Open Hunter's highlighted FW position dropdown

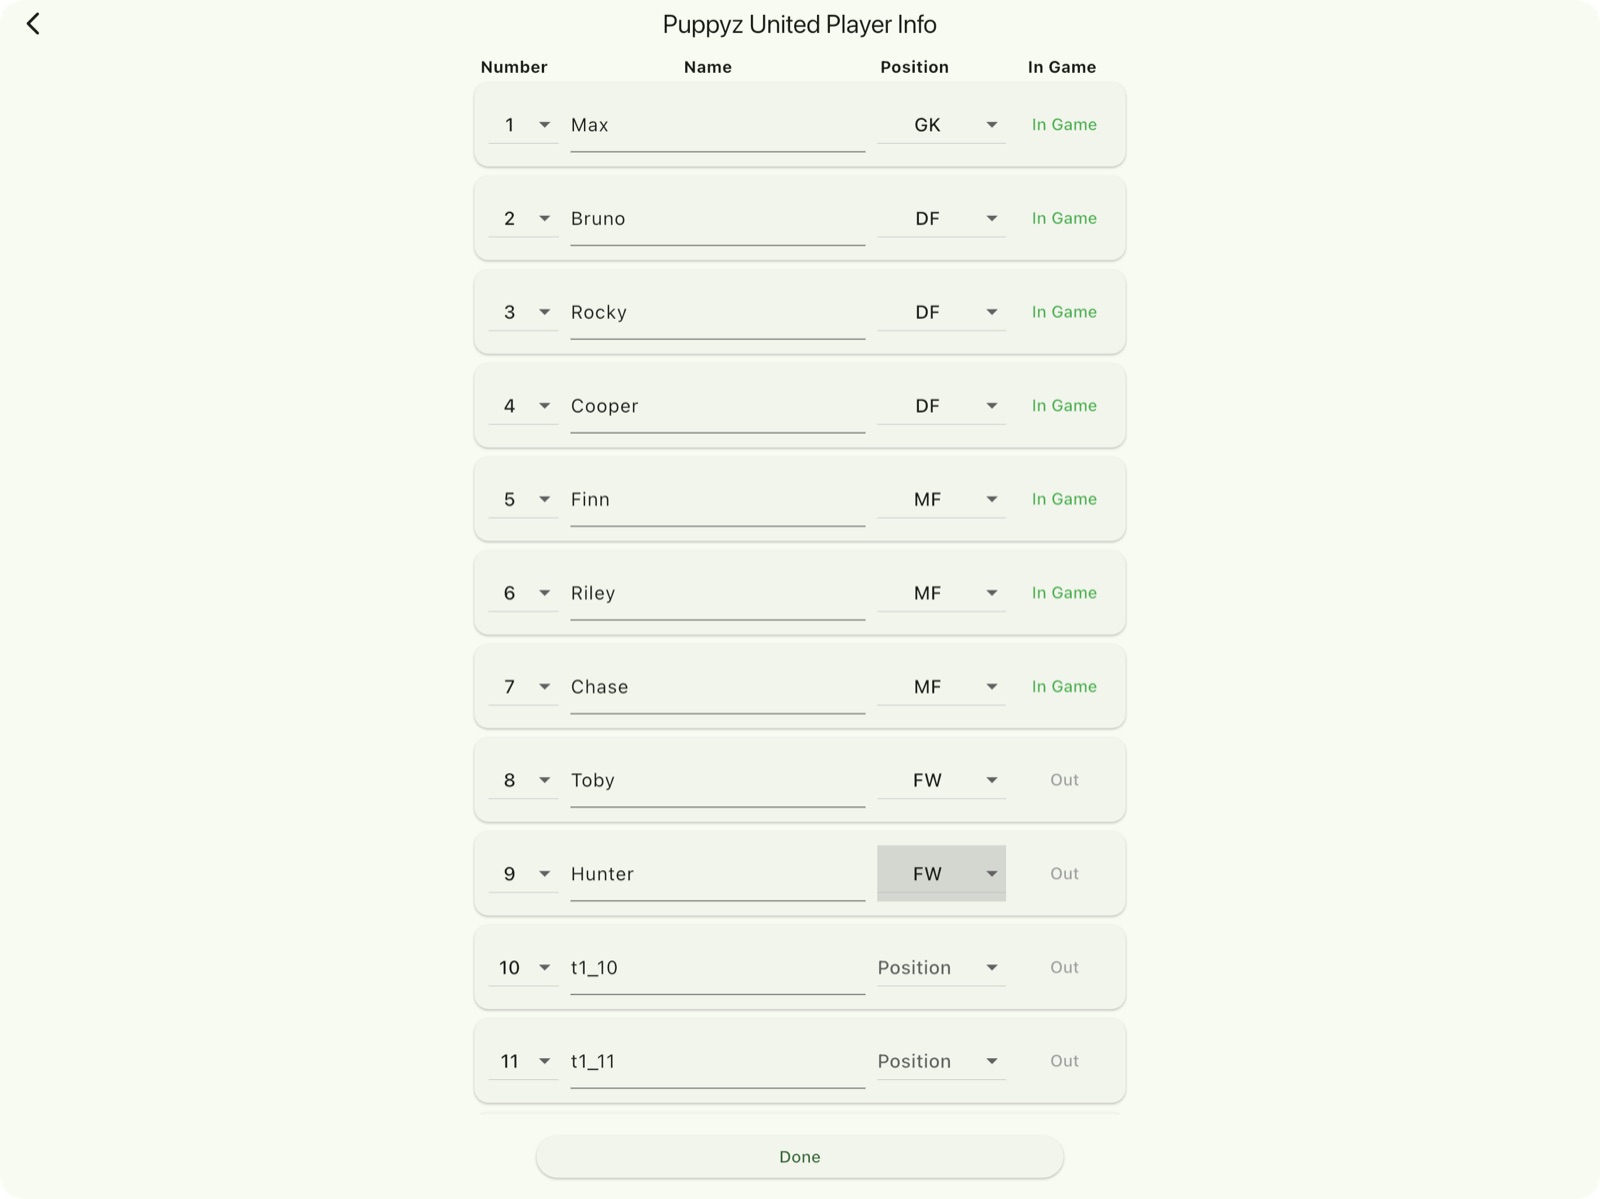tap(940, 873)
